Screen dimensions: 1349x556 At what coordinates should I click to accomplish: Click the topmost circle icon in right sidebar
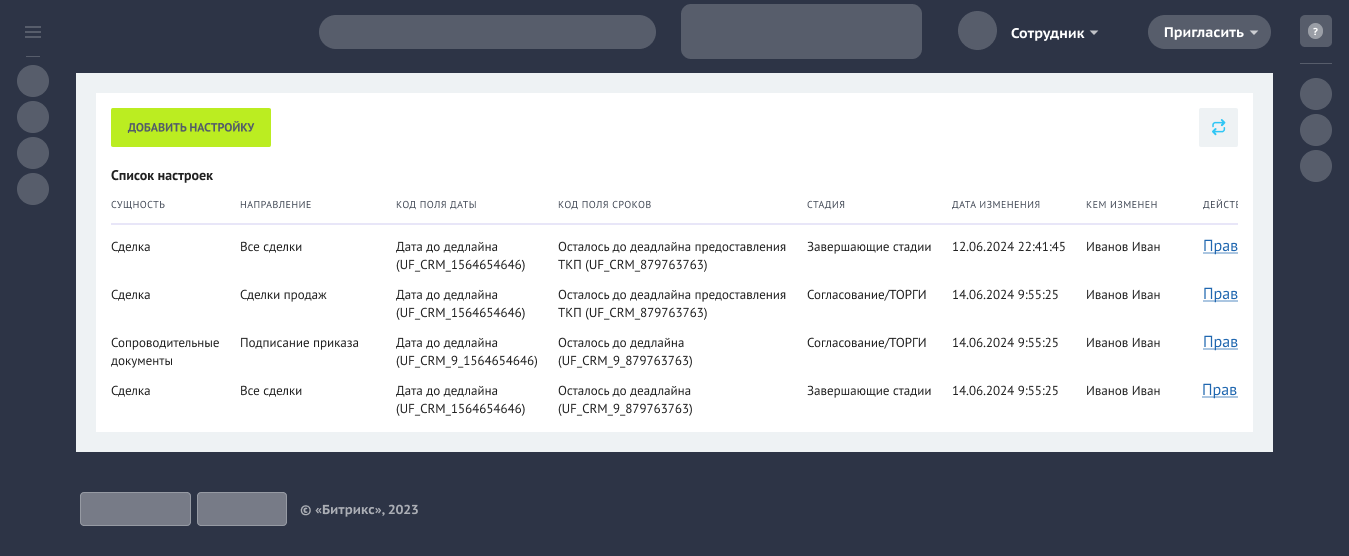click(x=1315, y=94)
